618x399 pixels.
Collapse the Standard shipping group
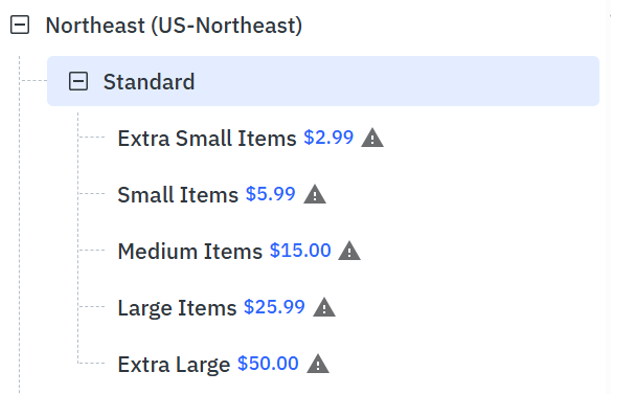78,81
